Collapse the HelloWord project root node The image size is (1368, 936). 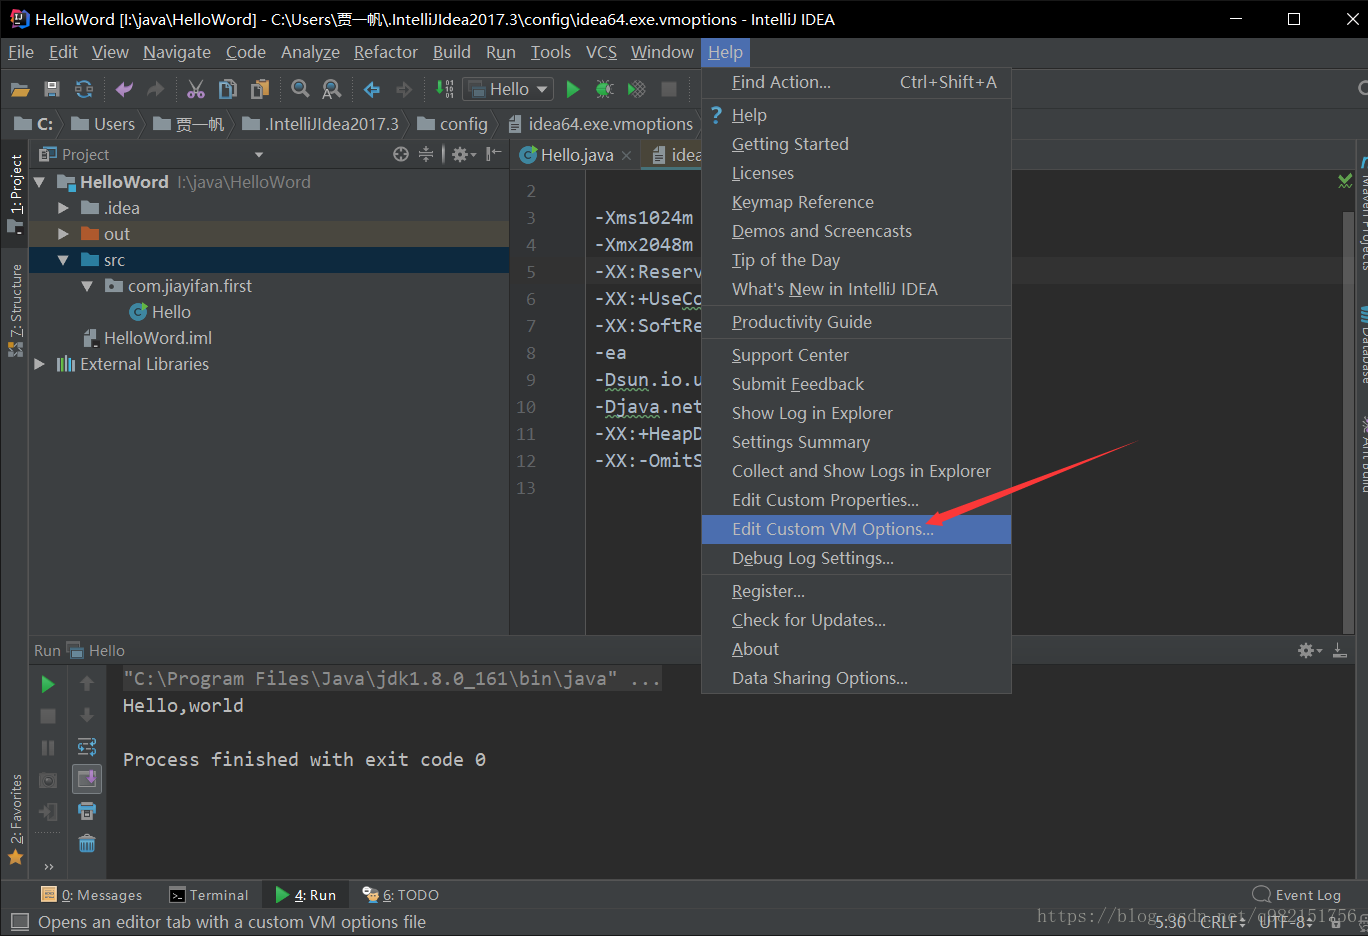click(x=40, y=182)
